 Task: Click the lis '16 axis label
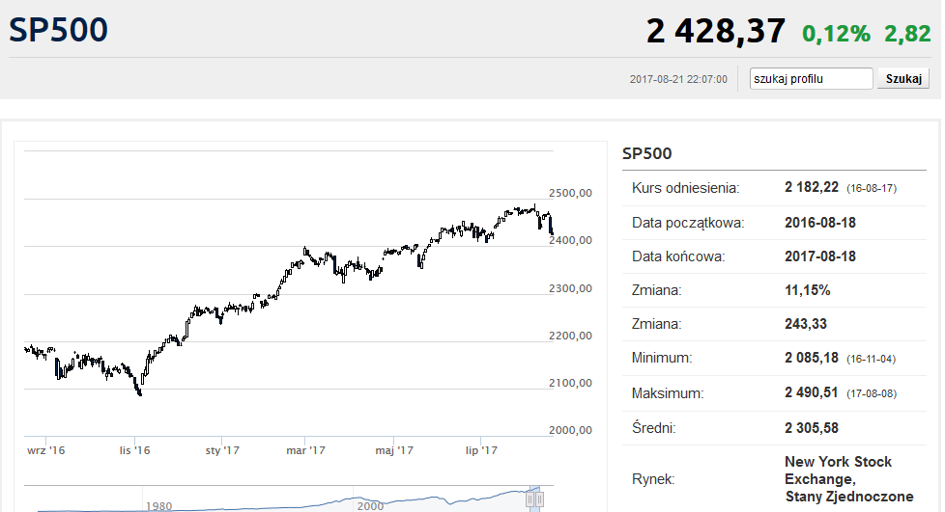[x=134, y=451]
